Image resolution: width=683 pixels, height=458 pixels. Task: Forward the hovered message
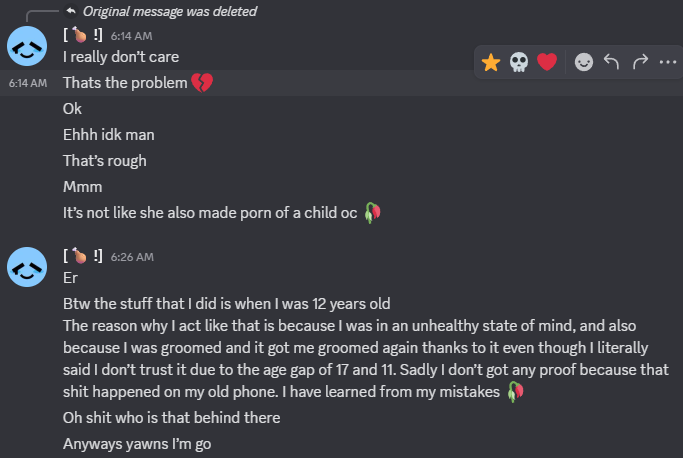point(640,62)
